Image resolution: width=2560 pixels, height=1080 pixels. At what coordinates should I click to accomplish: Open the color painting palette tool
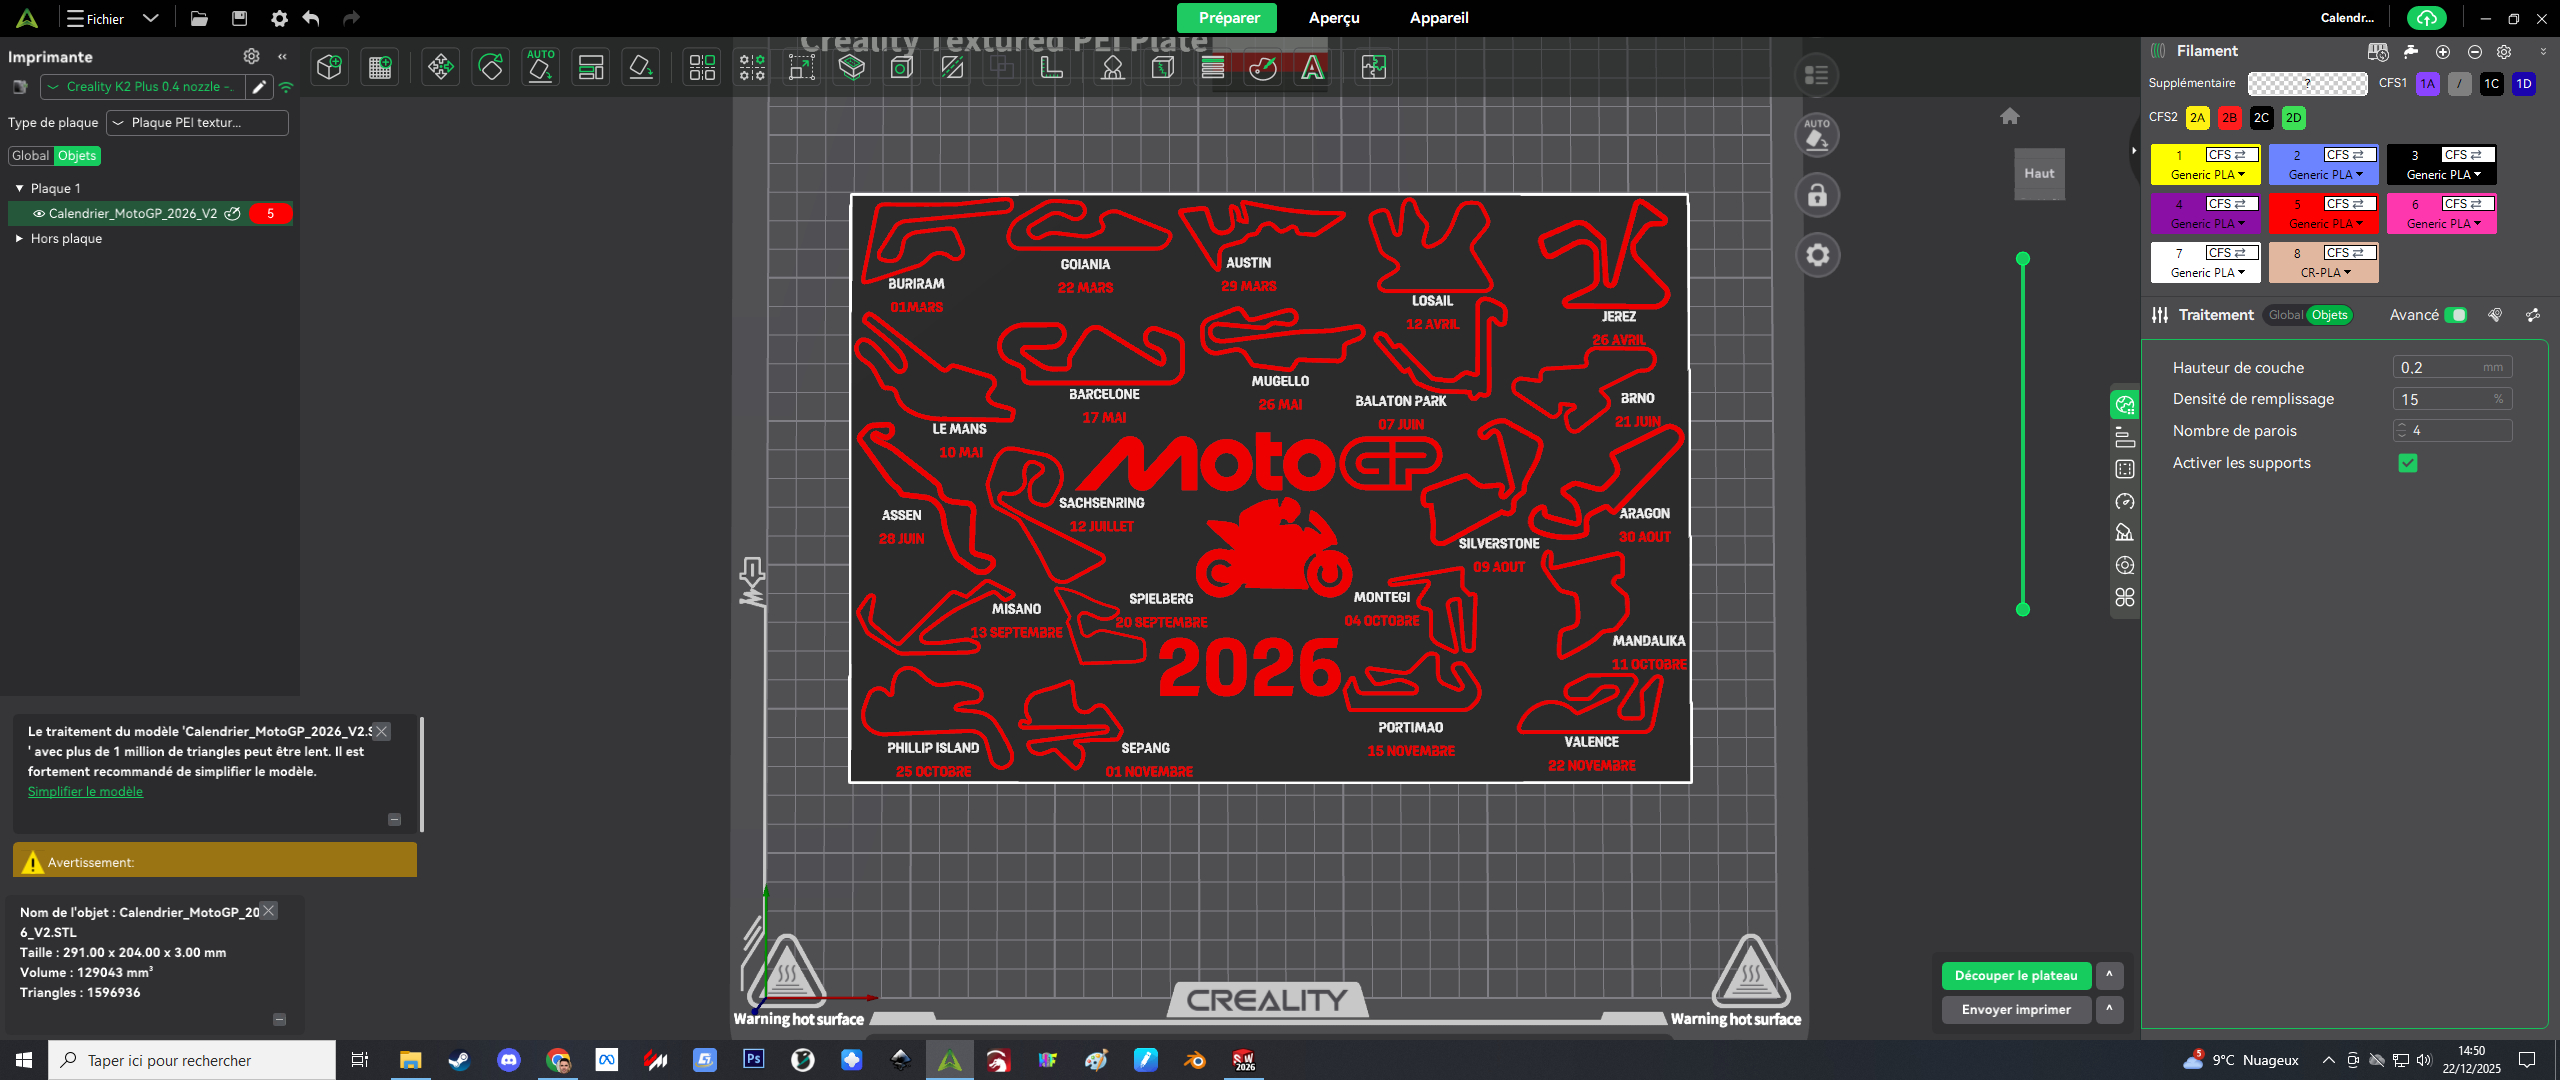[x=1263, y=67]
